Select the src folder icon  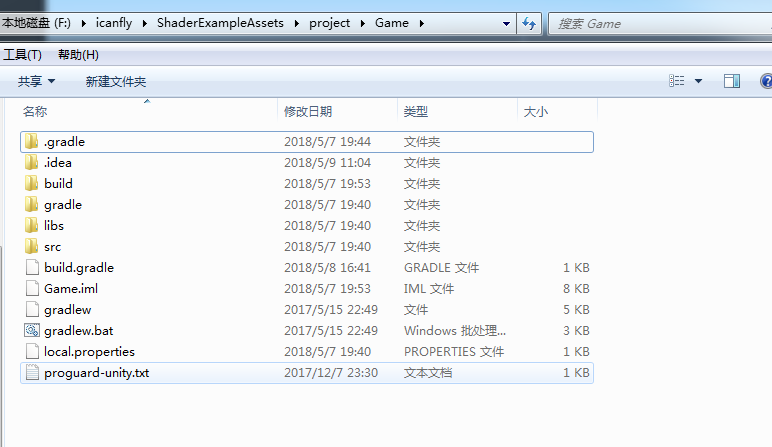point(32,247)
